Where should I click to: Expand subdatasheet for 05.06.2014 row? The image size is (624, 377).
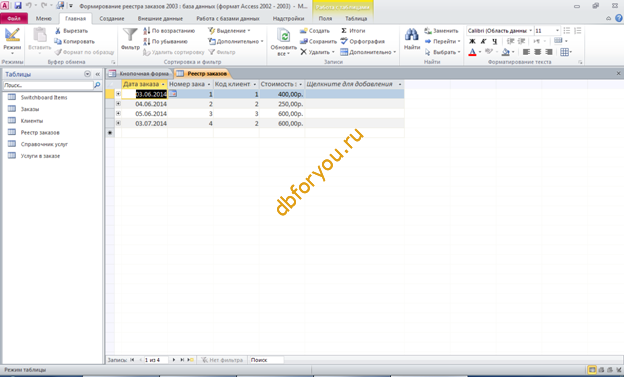point(118,113)
